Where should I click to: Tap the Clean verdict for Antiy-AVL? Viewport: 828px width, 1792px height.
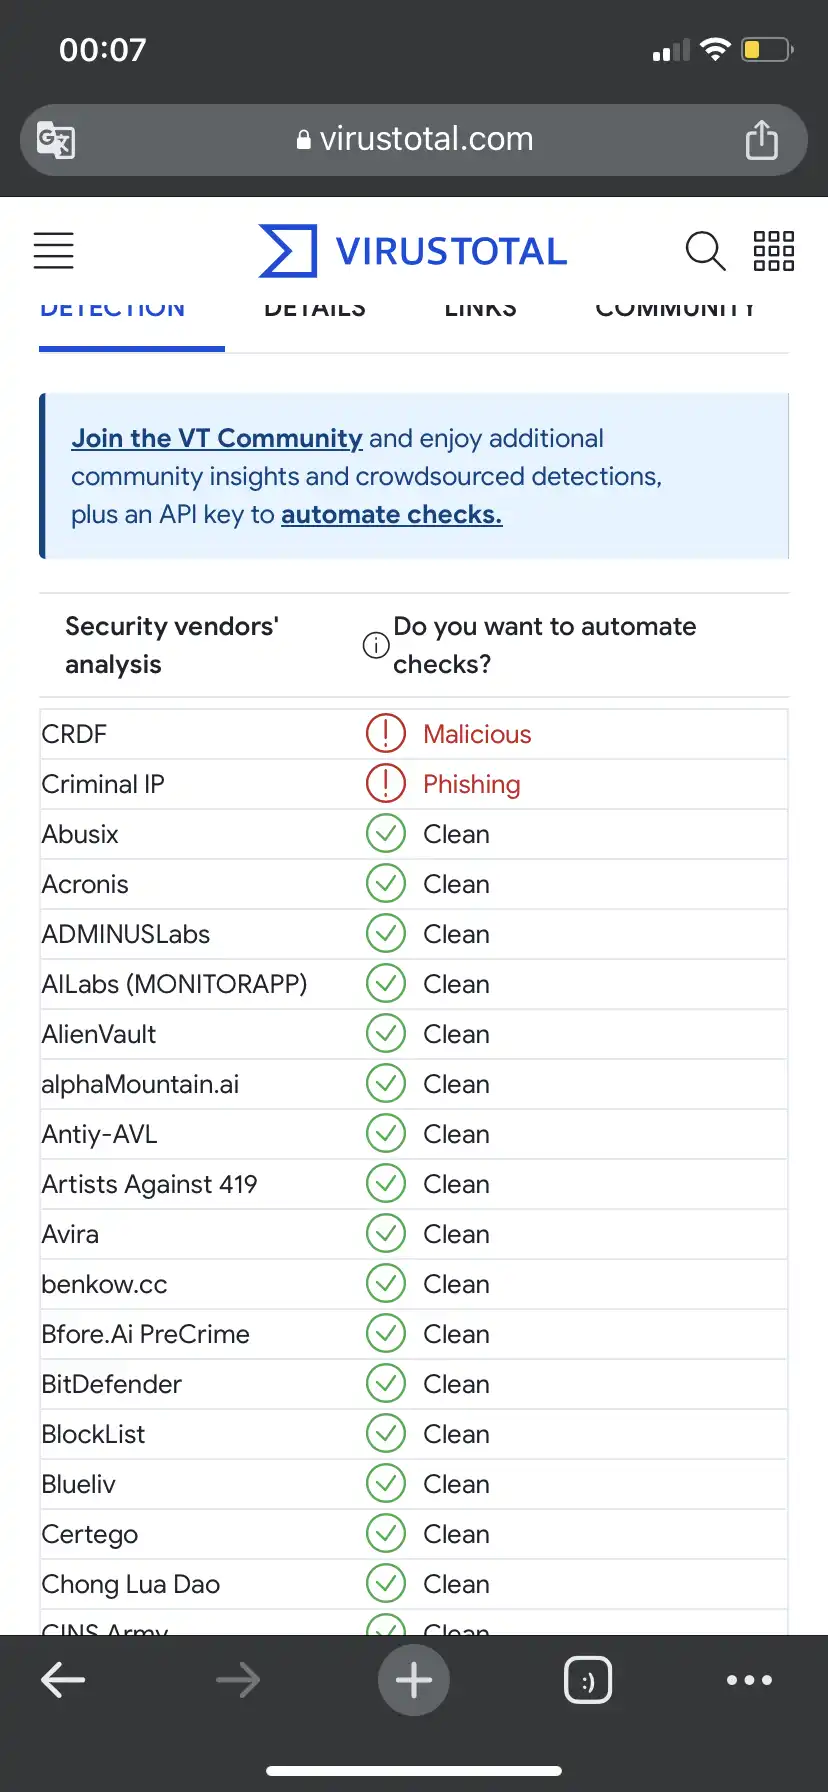tap(456, 1134)
